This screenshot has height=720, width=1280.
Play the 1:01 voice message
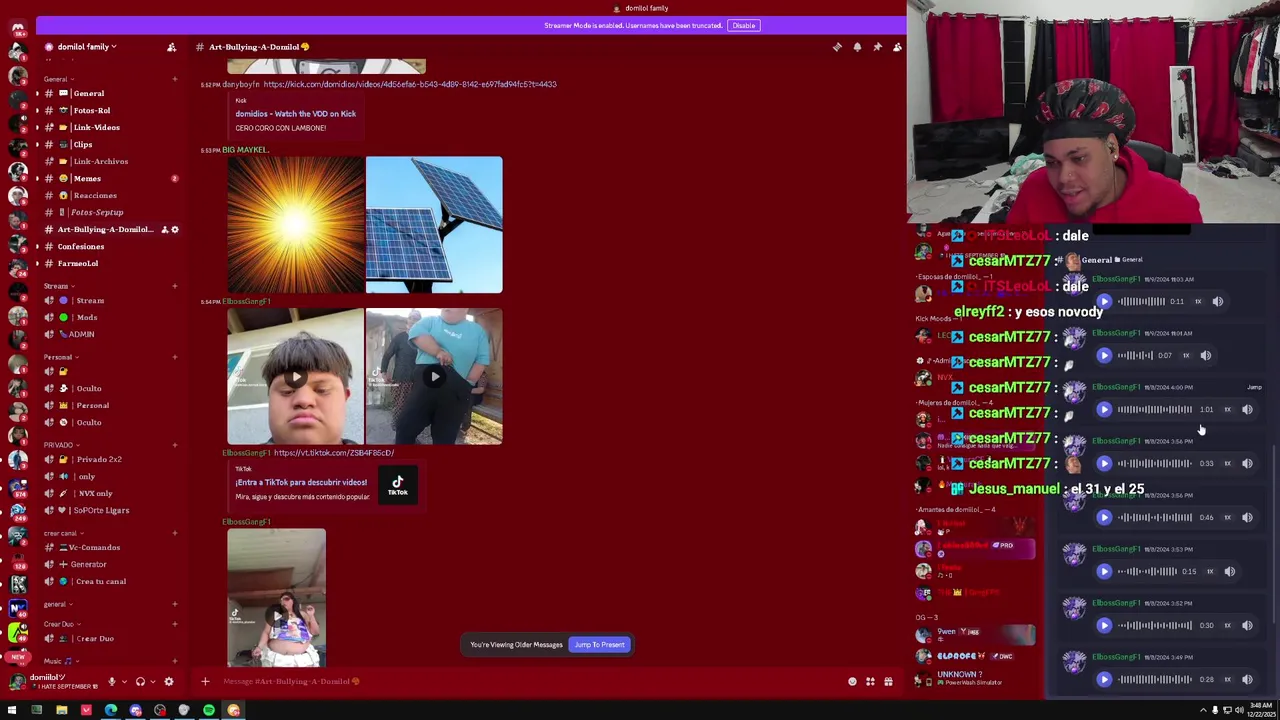(x=1104, y=409)
